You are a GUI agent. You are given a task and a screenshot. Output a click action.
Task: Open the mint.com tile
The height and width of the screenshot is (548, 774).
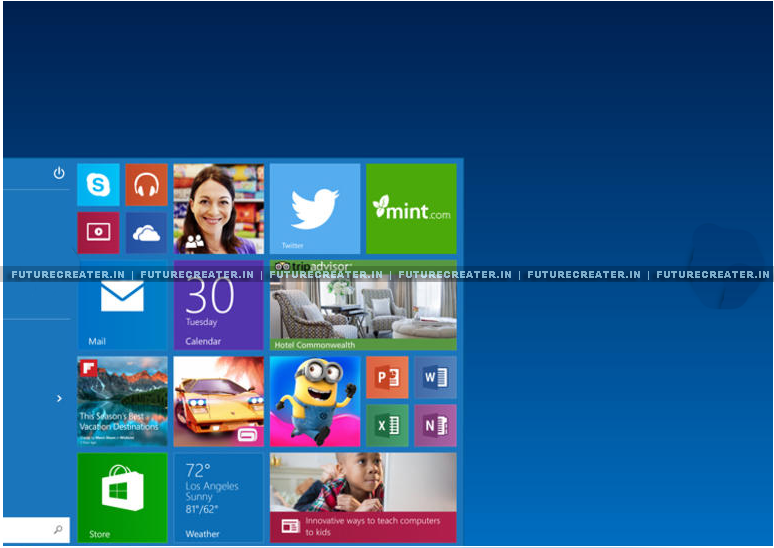(x=411, y=209)
